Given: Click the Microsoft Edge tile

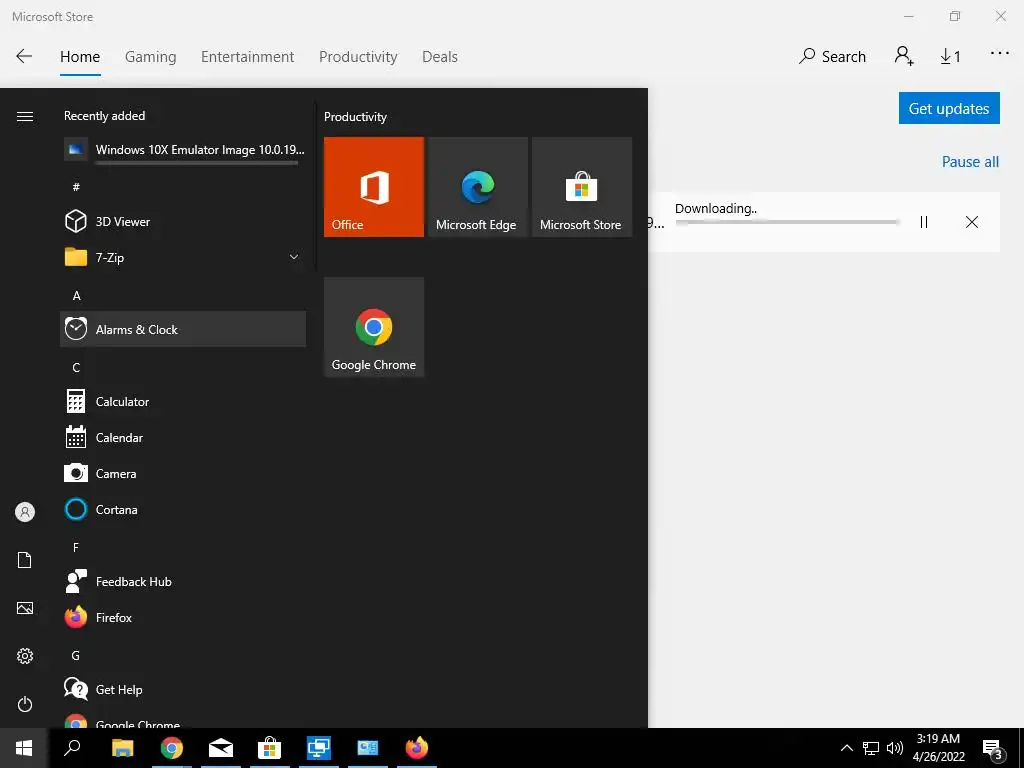Looking at the screenshot, I should (x=477, y=187).
